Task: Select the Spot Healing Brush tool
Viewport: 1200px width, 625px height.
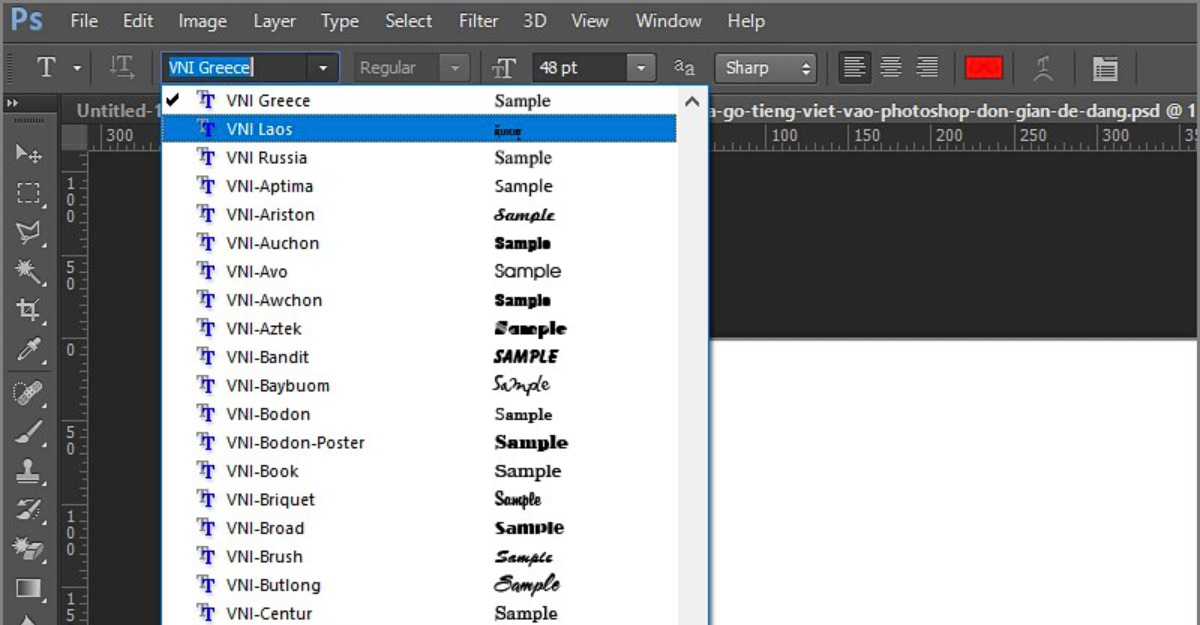Action: click(29, 393)
